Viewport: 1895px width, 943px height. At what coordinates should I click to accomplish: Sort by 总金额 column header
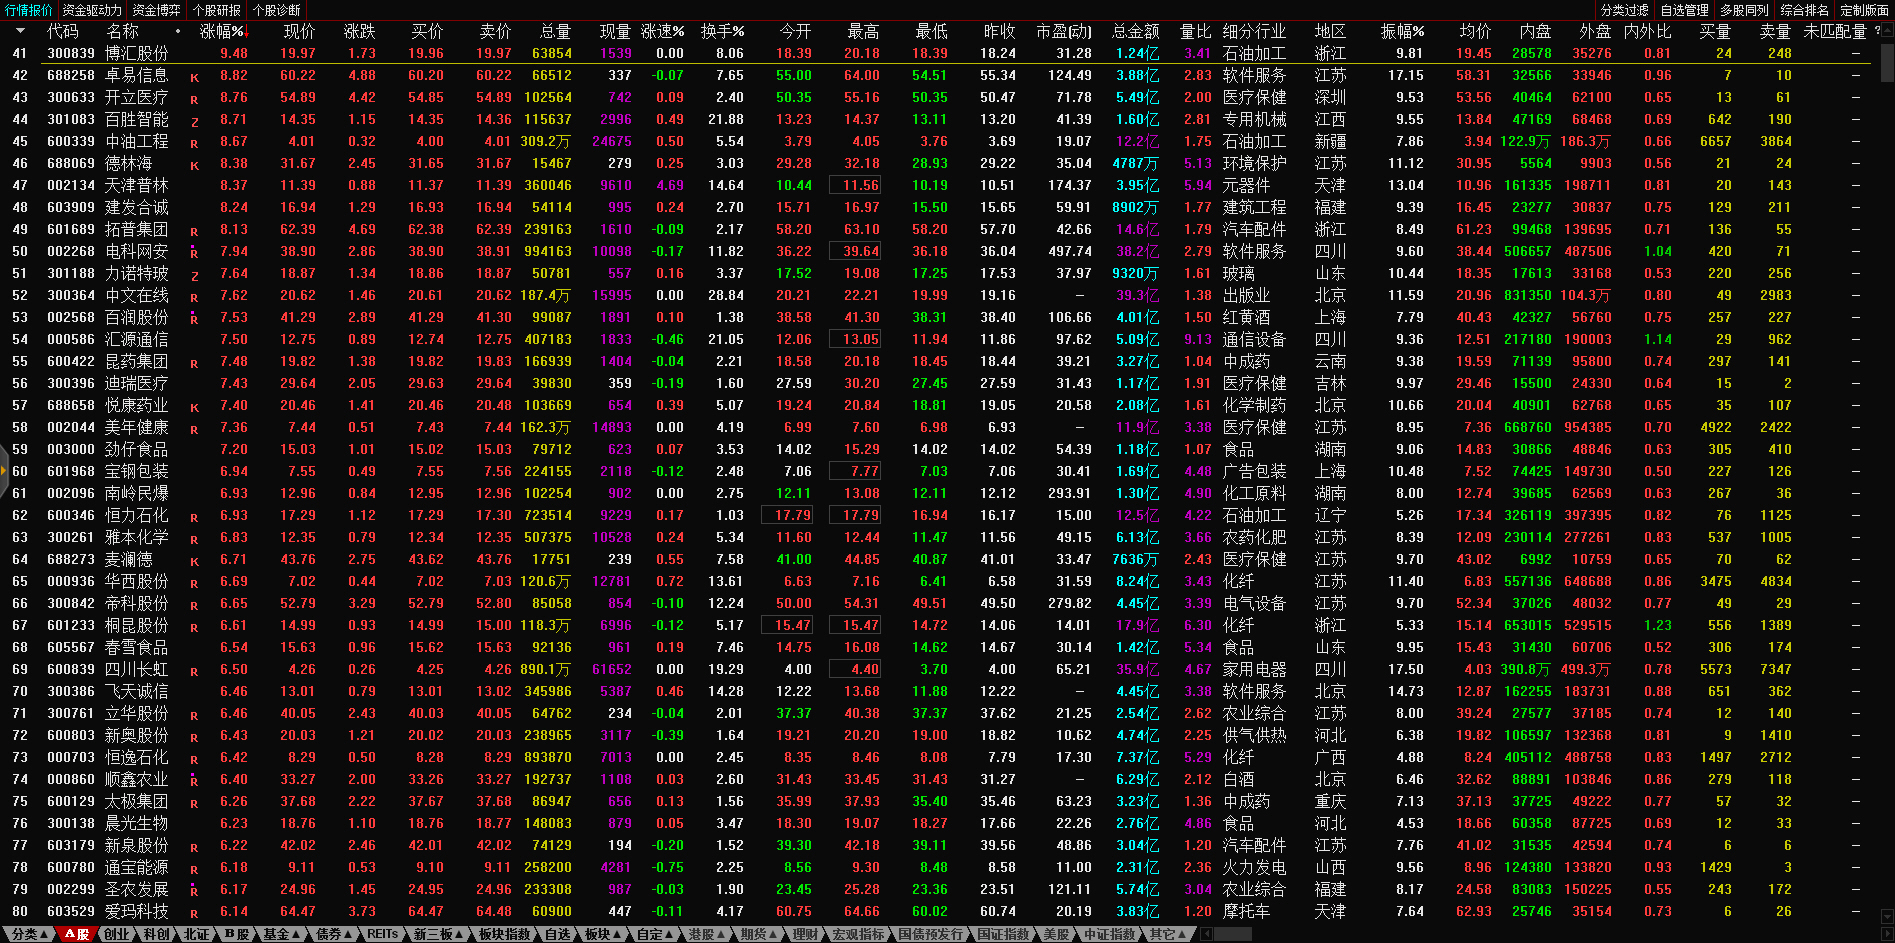click(1135, 31)
